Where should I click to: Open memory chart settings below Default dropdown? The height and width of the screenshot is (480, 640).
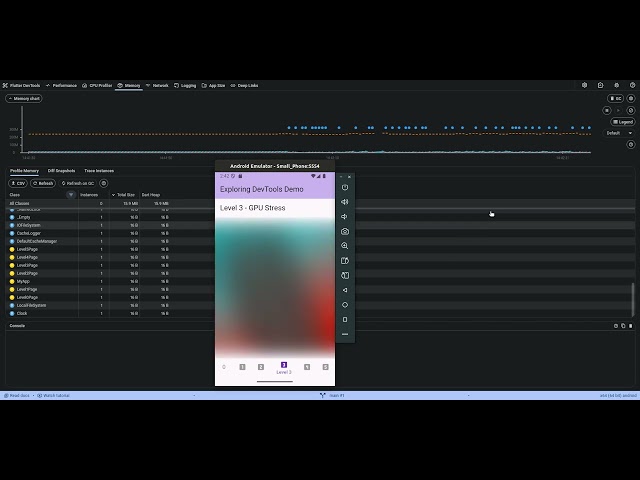(x=631, y=144)
